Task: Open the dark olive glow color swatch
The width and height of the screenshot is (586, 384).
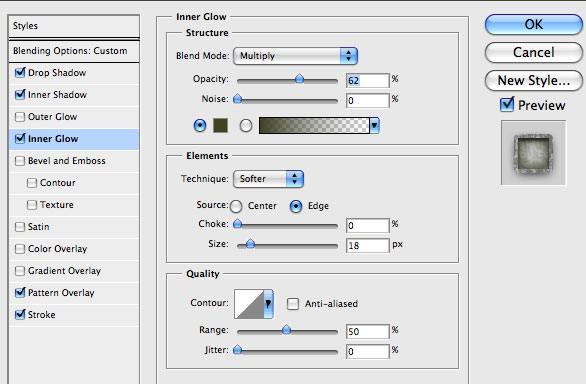Action: (220, 125)
